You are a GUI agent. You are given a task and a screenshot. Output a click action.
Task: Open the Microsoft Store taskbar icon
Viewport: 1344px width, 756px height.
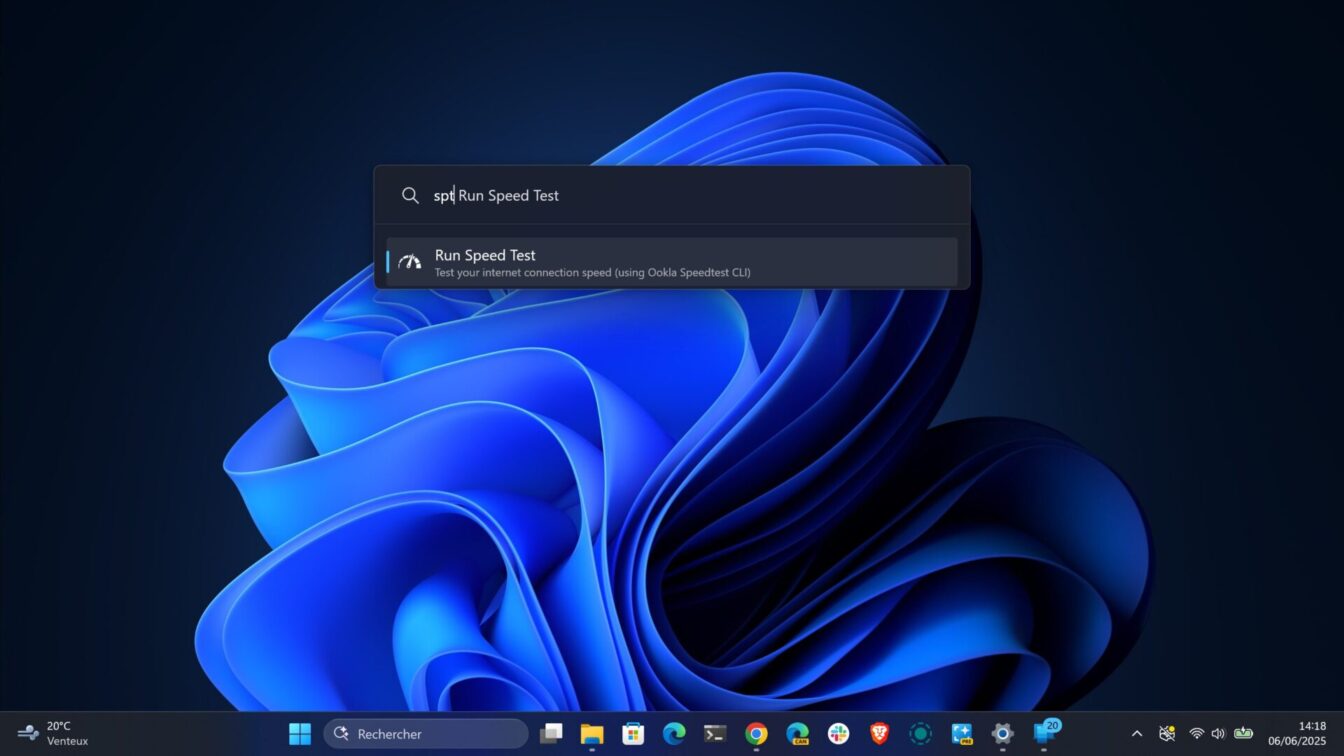point(633,734)
